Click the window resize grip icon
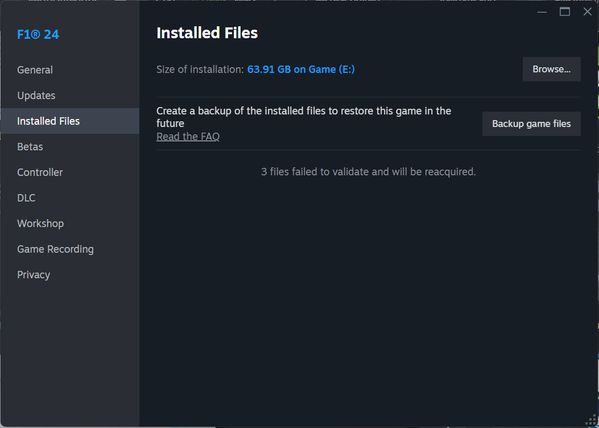The width and height of the screenshot is (599, 428). (x=591, y=421)
